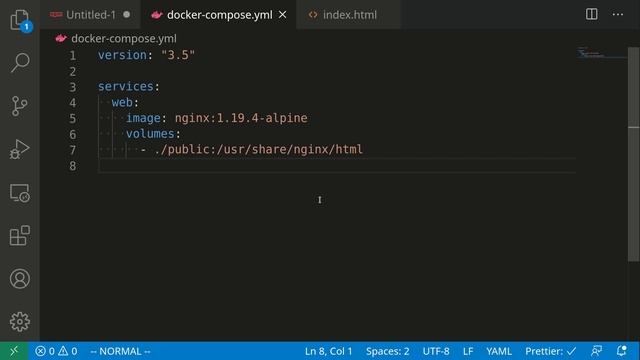
Task: Click the unsaved dot on the Untitled-1 tab
Action: (x=127, y=15)
